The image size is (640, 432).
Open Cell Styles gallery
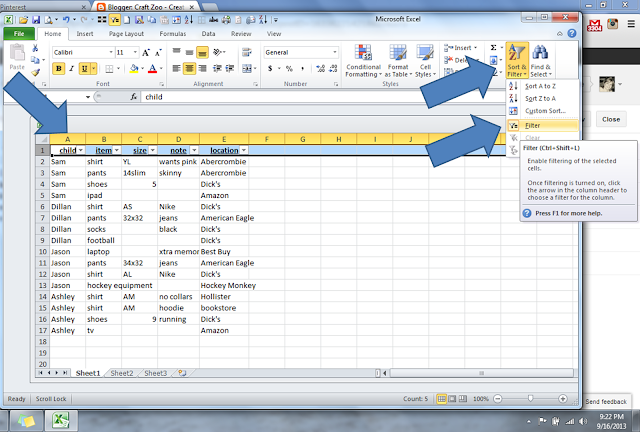coord(425,60)
